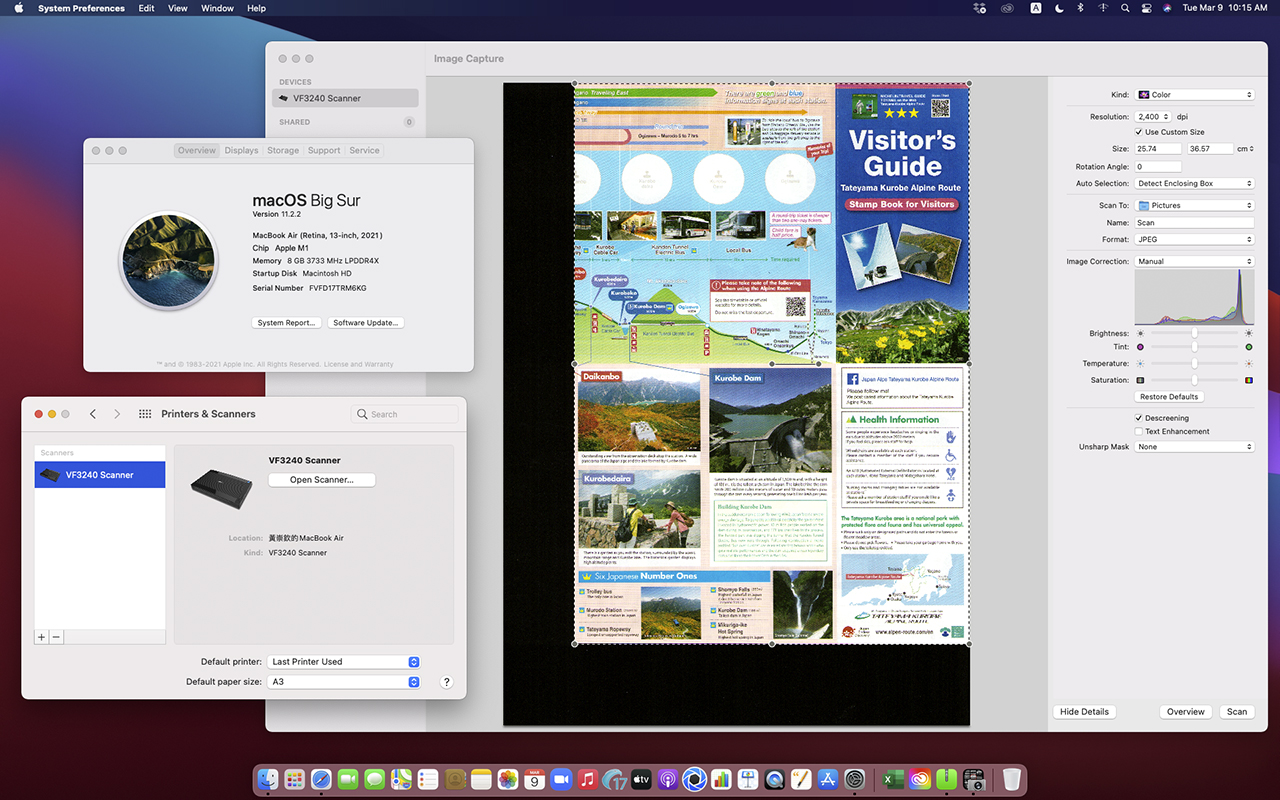Click the Open Scanner... button
1280x800 pixels.
tap(322, 480)
